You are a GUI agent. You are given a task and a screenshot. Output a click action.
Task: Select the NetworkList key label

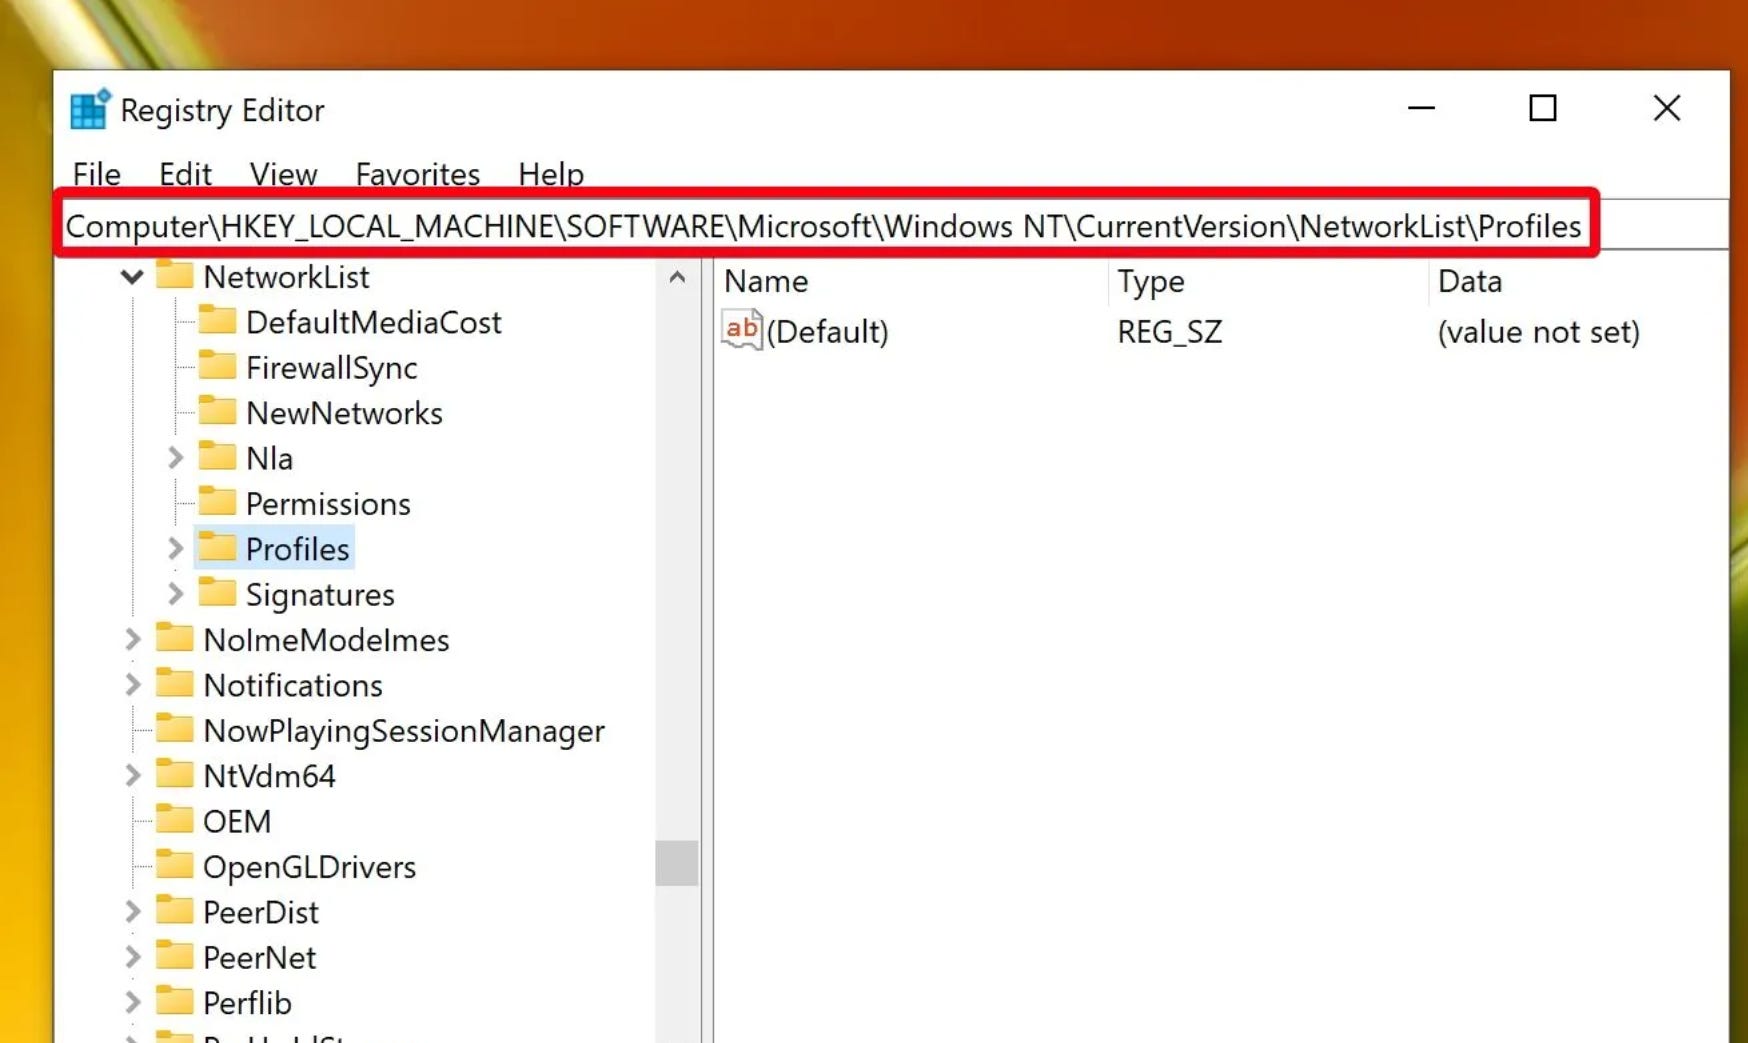286,277
